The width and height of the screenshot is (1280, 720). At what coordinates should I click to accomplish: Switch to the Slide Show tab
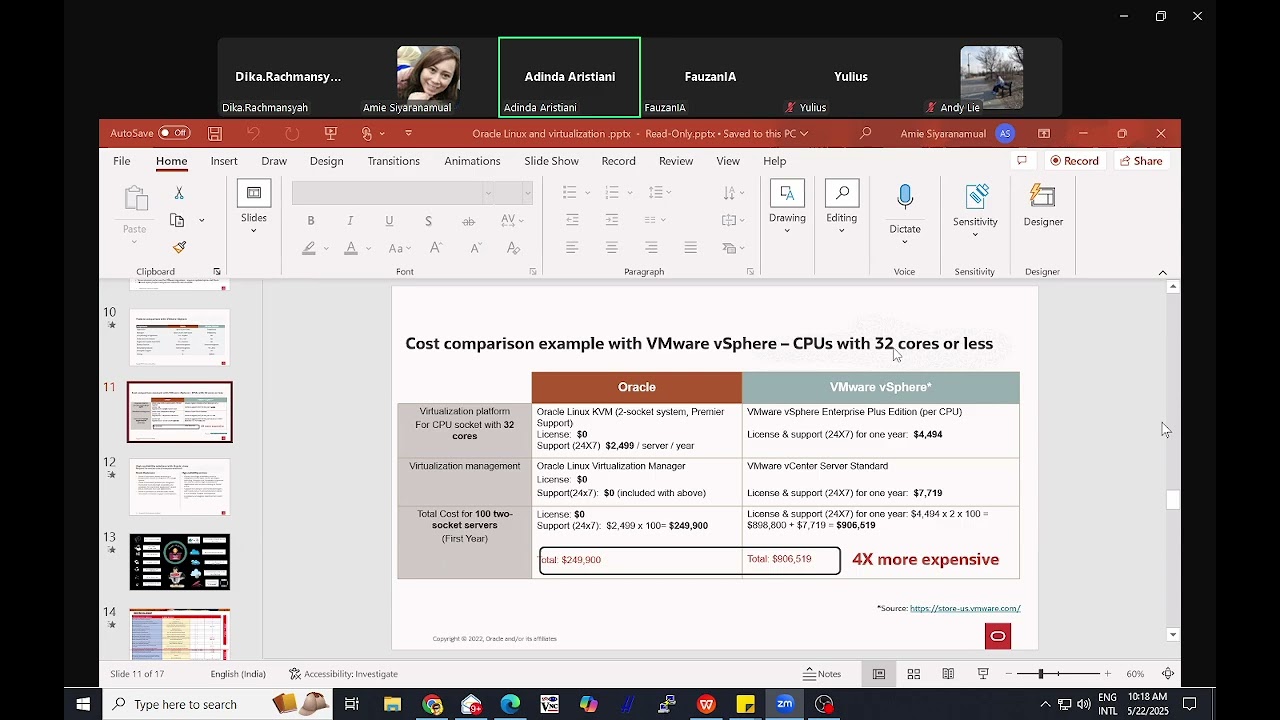(551, 161)
